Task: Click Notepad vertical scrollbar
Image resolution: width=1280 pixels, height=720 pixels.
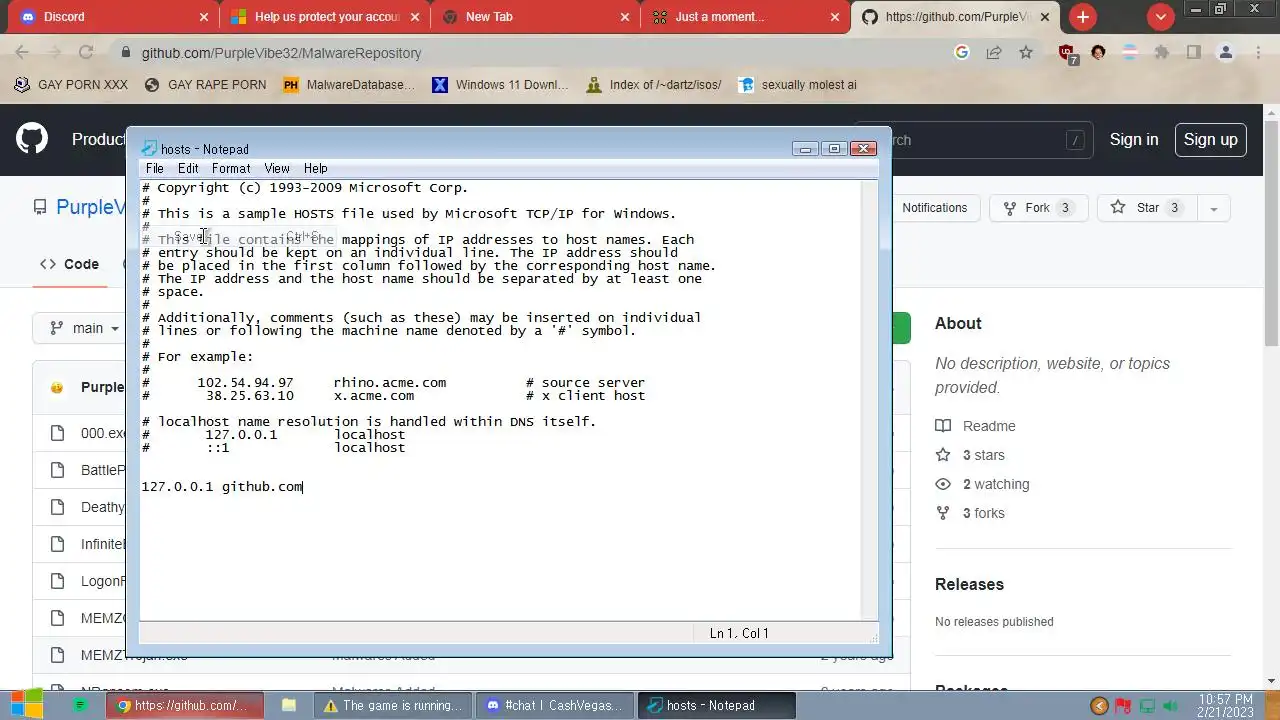Action: coord(869,400)
